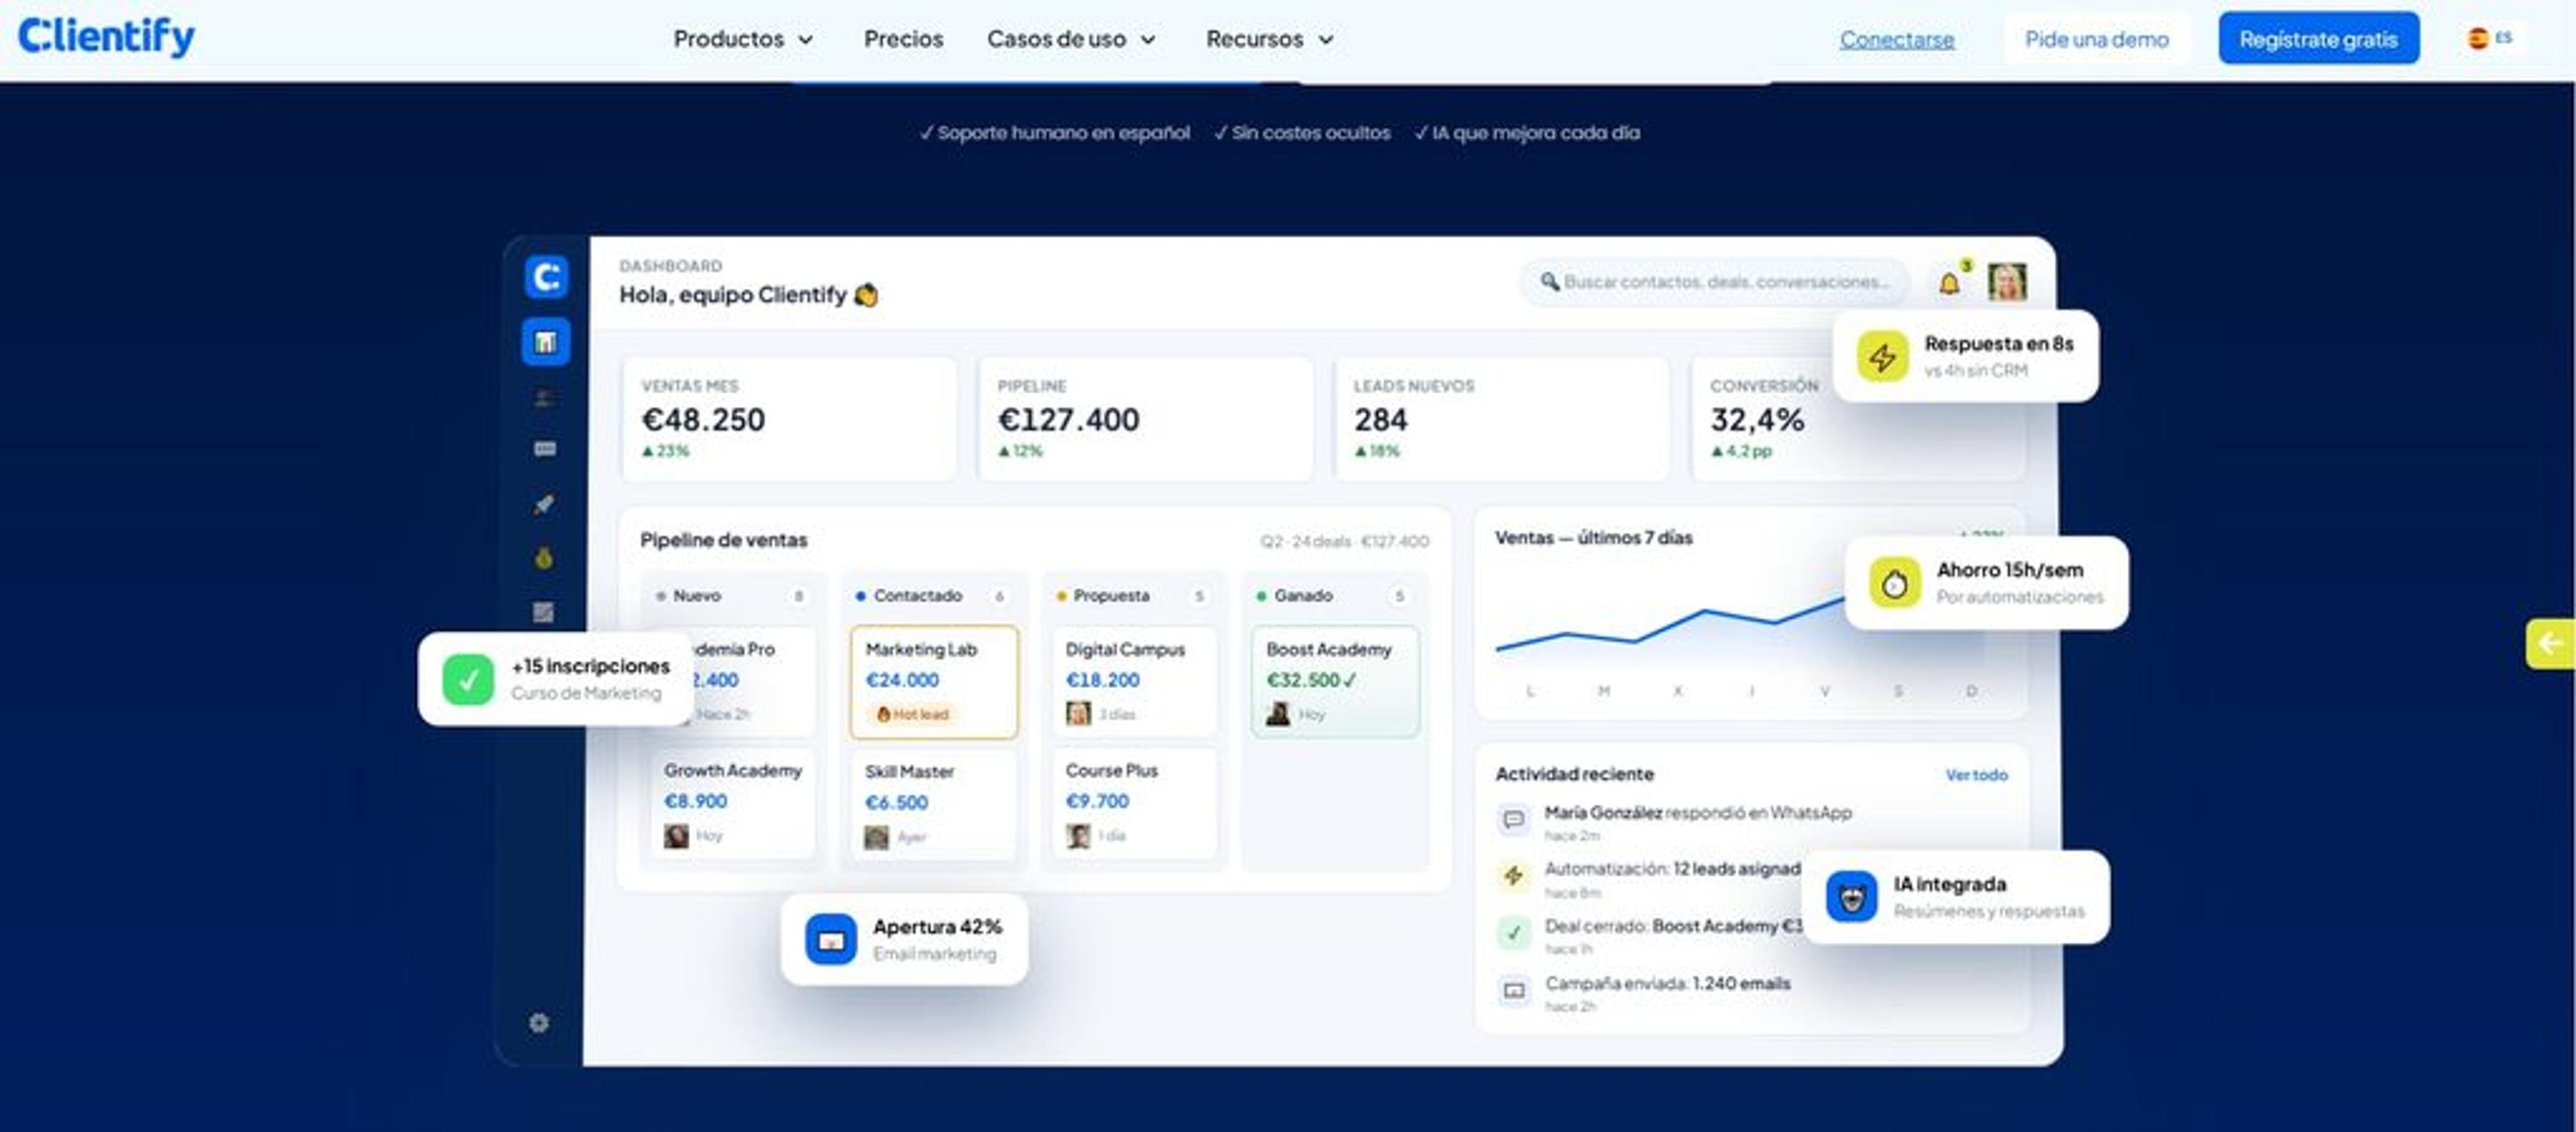Open the settings gear in dashboard sidebar
This screenshot has width=2576, height=1132.
click(539, 1022)
